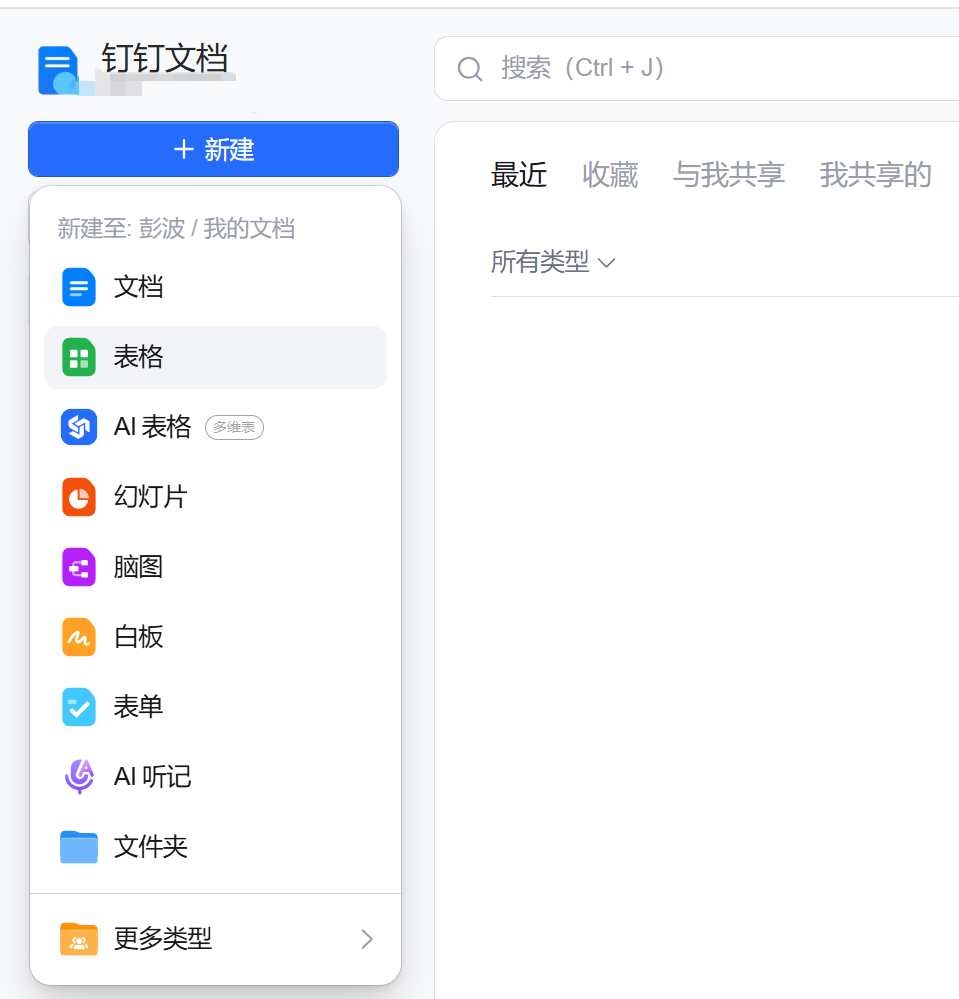Screen dimensions: 959x999
Task: Click the green 表格 spreadsheet icon
Action: [79, 357]
